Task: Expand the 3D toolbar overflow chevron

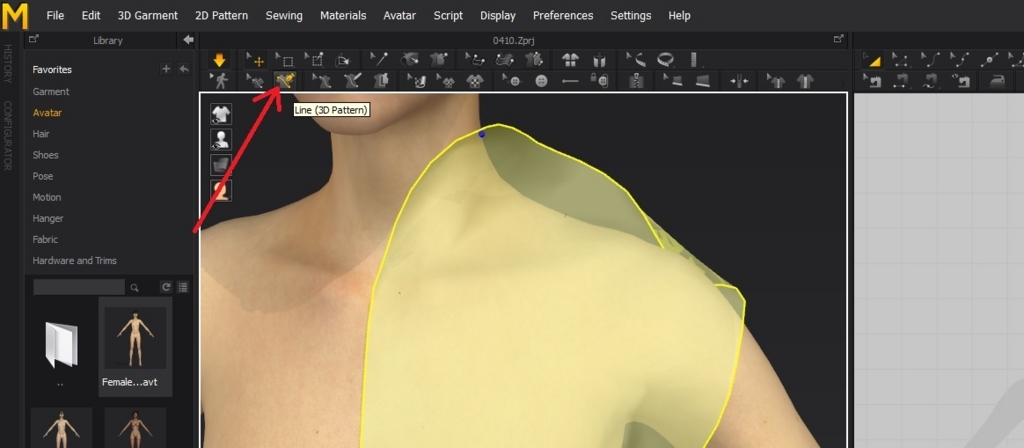Action: (842, 81)
